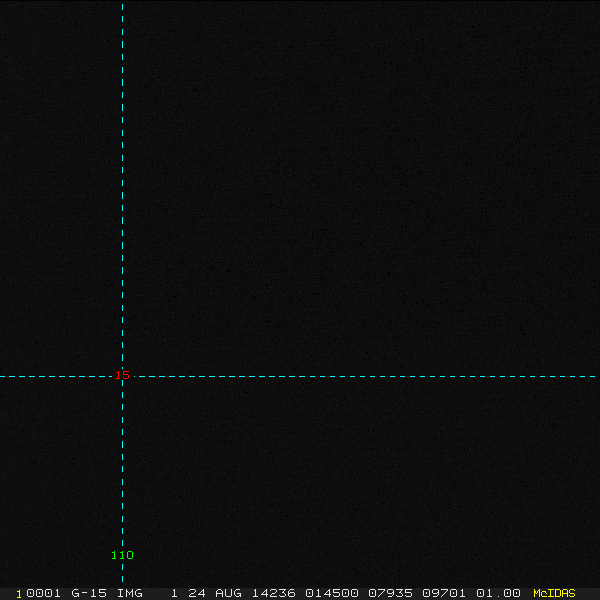The width and height of the screenshot is (600, 600).
Task: Select the 014500 time value
Action: (x=332, y=593)
